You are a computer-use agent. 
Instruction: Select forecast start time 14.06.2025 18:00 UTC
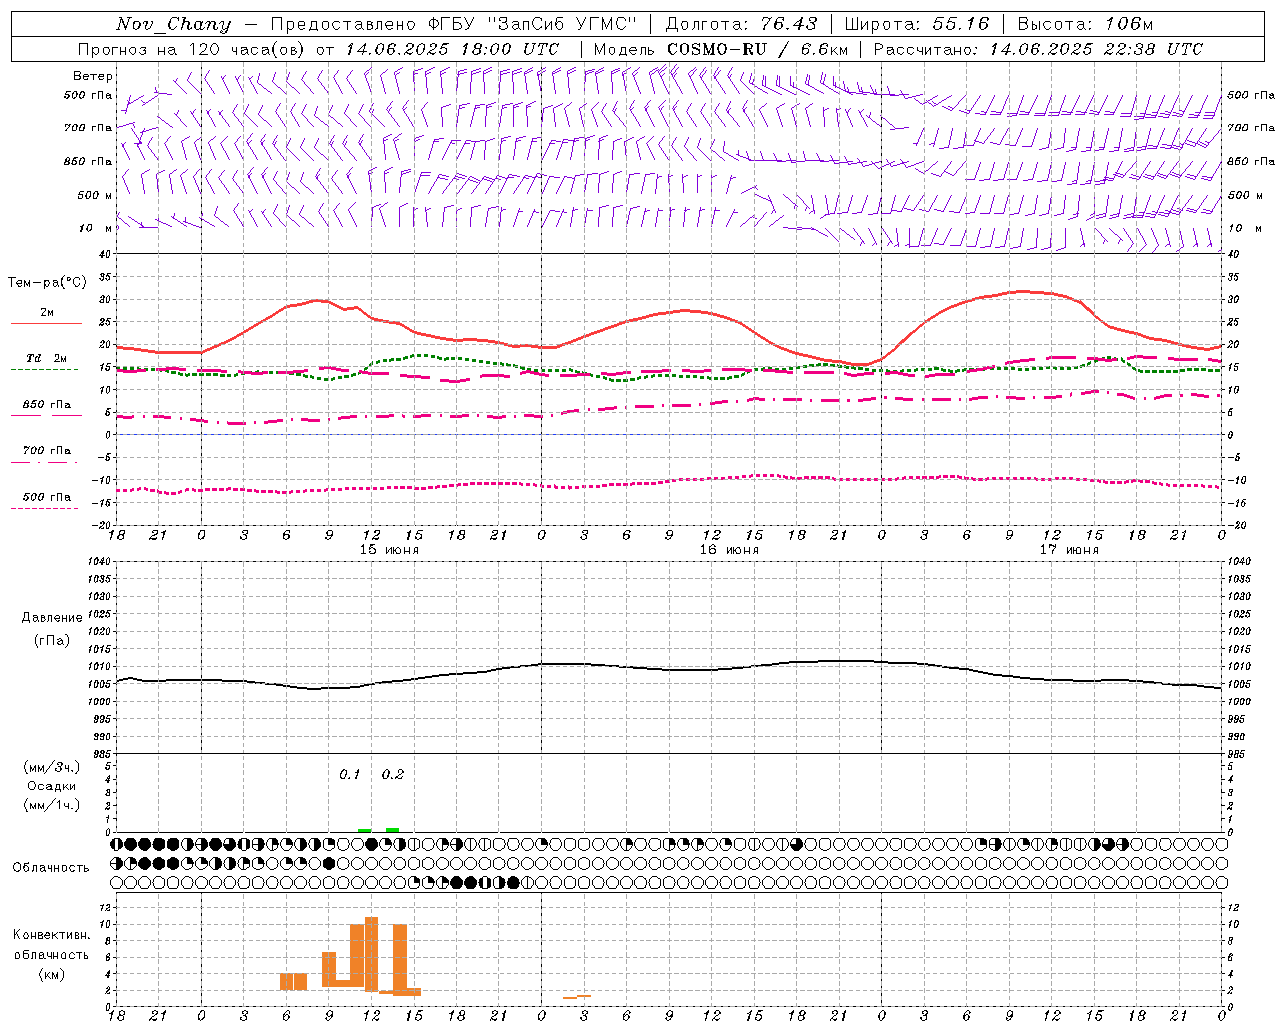(x=452, y=49)
